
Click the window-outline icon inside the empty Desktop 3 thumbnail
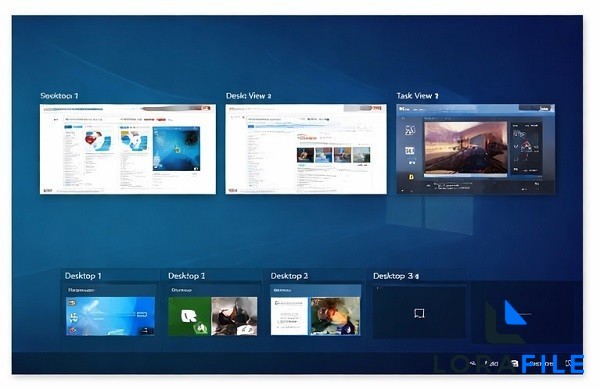tap(419, 314)
